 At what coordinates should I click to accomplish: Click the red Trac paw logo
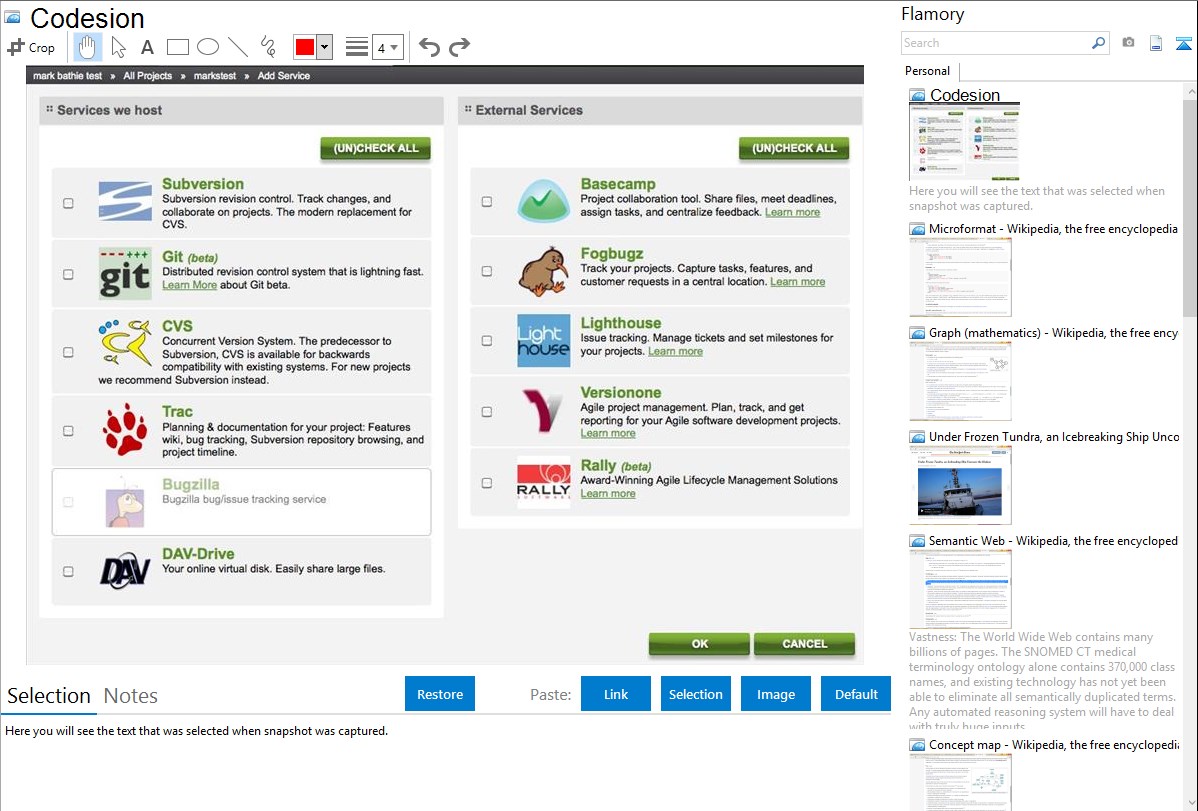(x=125, y=430)
